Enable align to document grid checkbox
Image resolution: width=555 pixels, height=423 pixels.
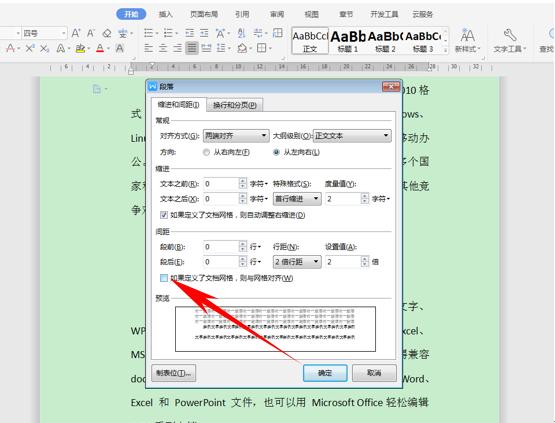tap(164, 278)
